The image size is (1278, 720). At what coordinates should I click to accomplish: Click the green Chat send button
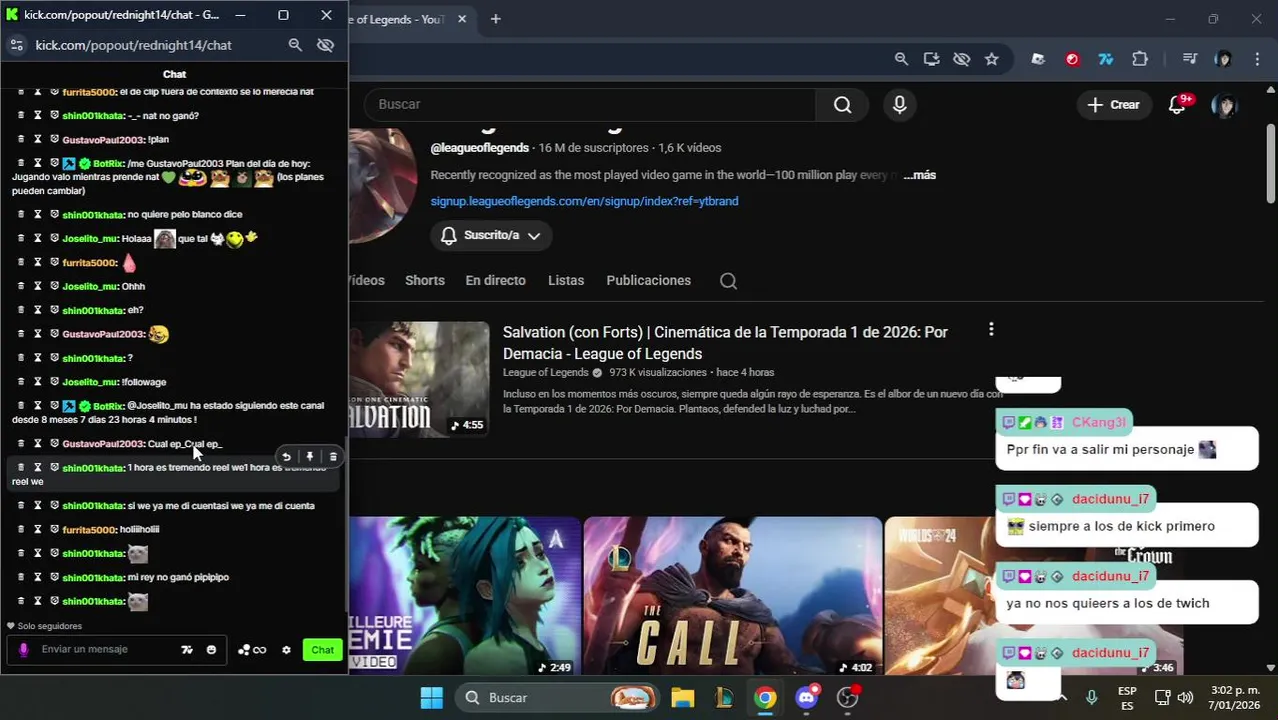click(322, 650)
